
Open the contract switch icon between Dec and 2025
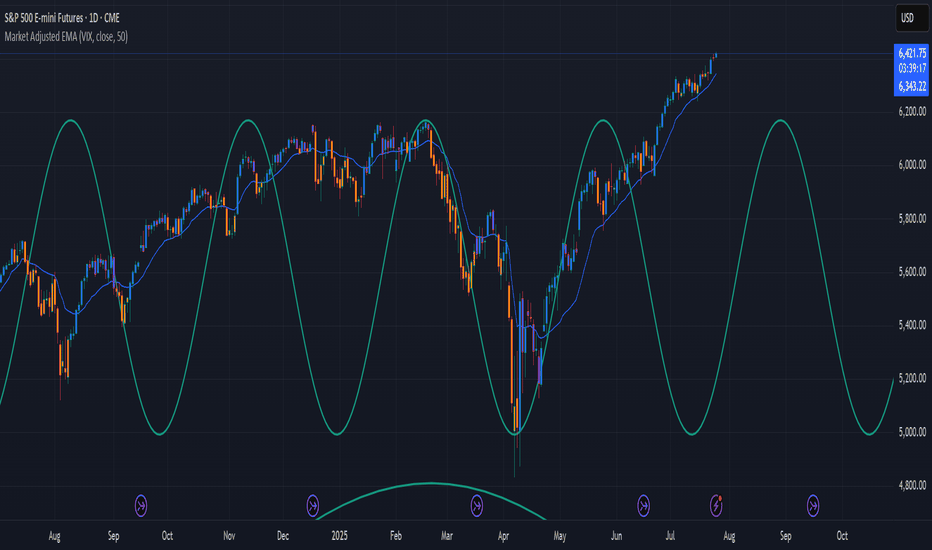pyautogui.click(x=313, y=506)
